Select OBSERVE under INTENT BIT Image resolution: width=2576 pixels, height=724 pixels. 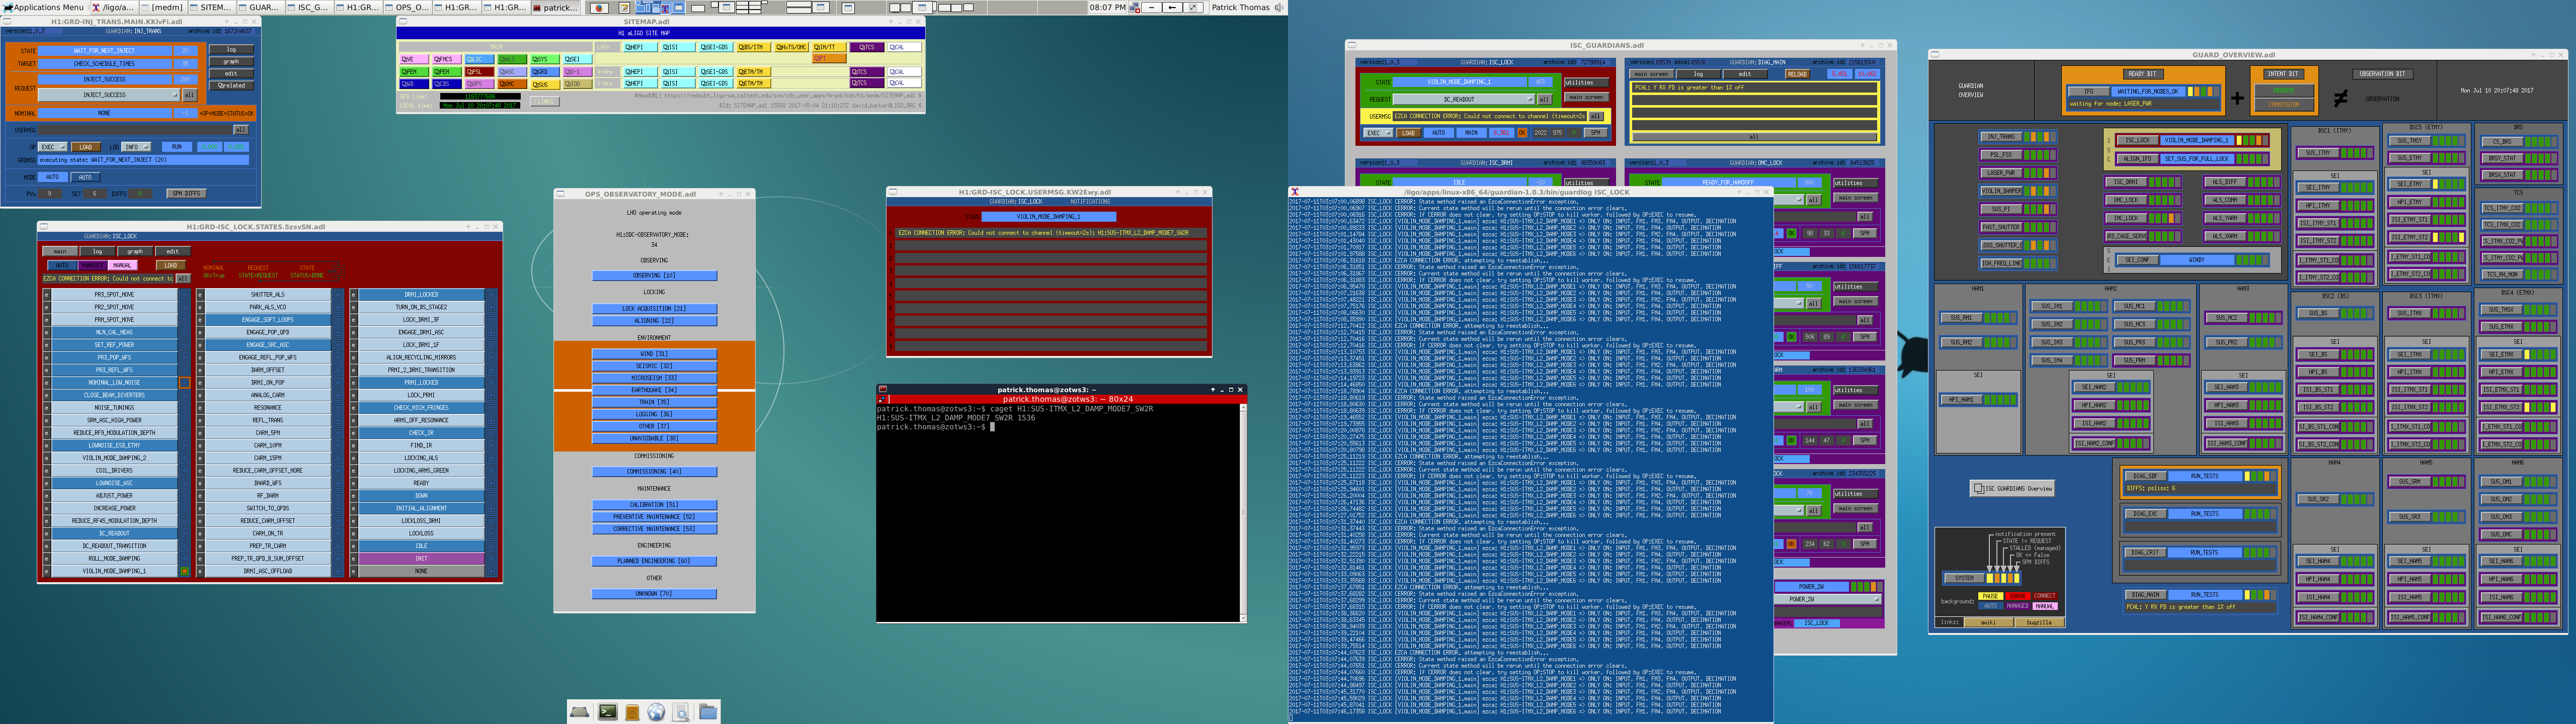click(x=2283, y=91)
